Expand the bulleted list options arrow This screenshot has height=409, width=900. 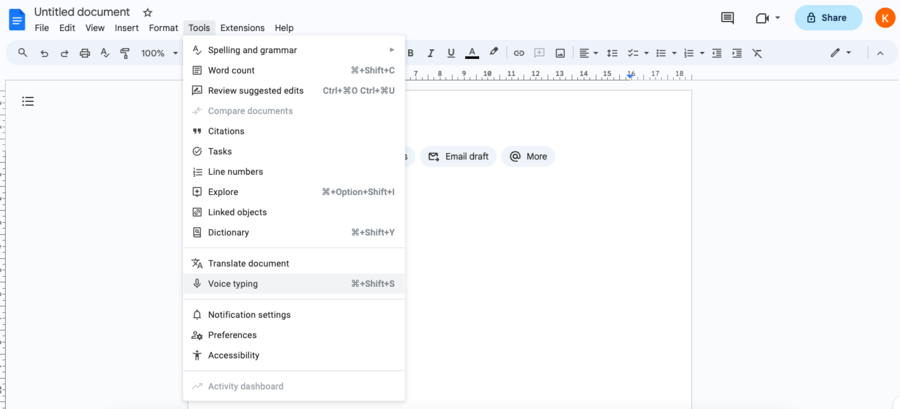674,53
